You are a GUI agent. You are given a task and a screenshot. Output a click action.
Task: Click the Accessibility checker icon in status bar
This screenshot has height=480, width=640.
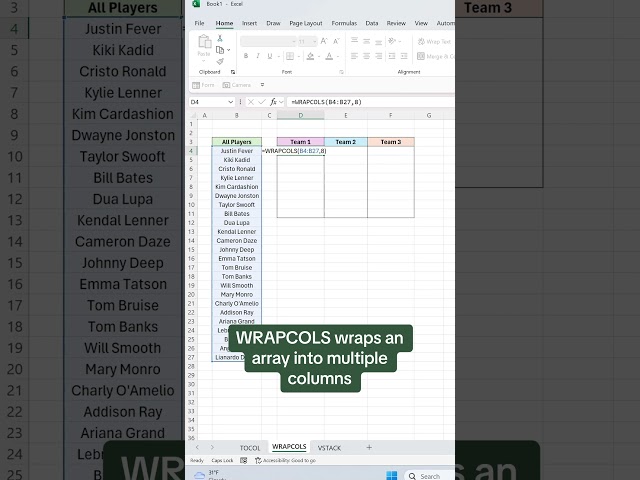click(258, 460)
